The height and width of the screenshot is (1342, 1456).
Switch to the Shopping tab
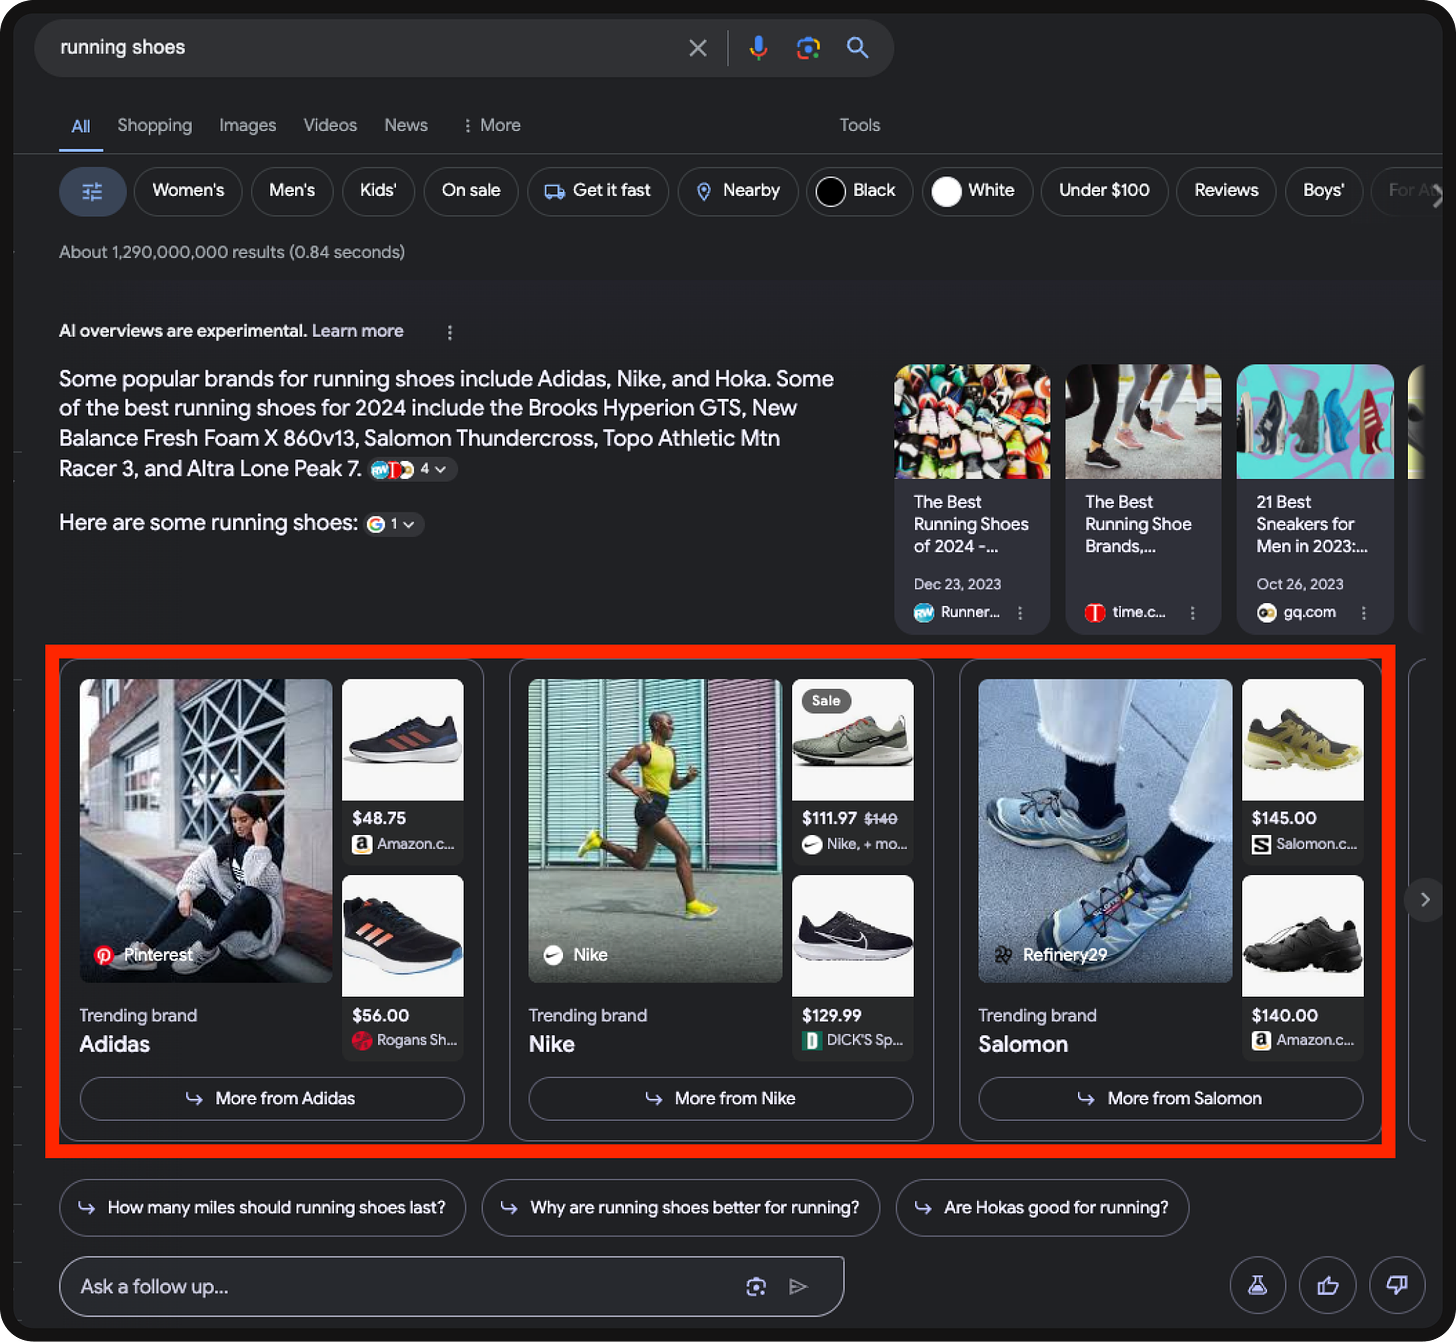point(155,125)
